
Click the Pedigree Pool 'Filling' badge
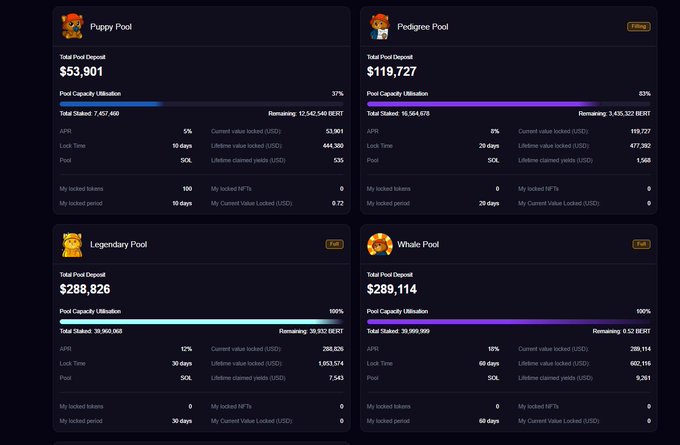pyautogui.click(x=638, y=26)
